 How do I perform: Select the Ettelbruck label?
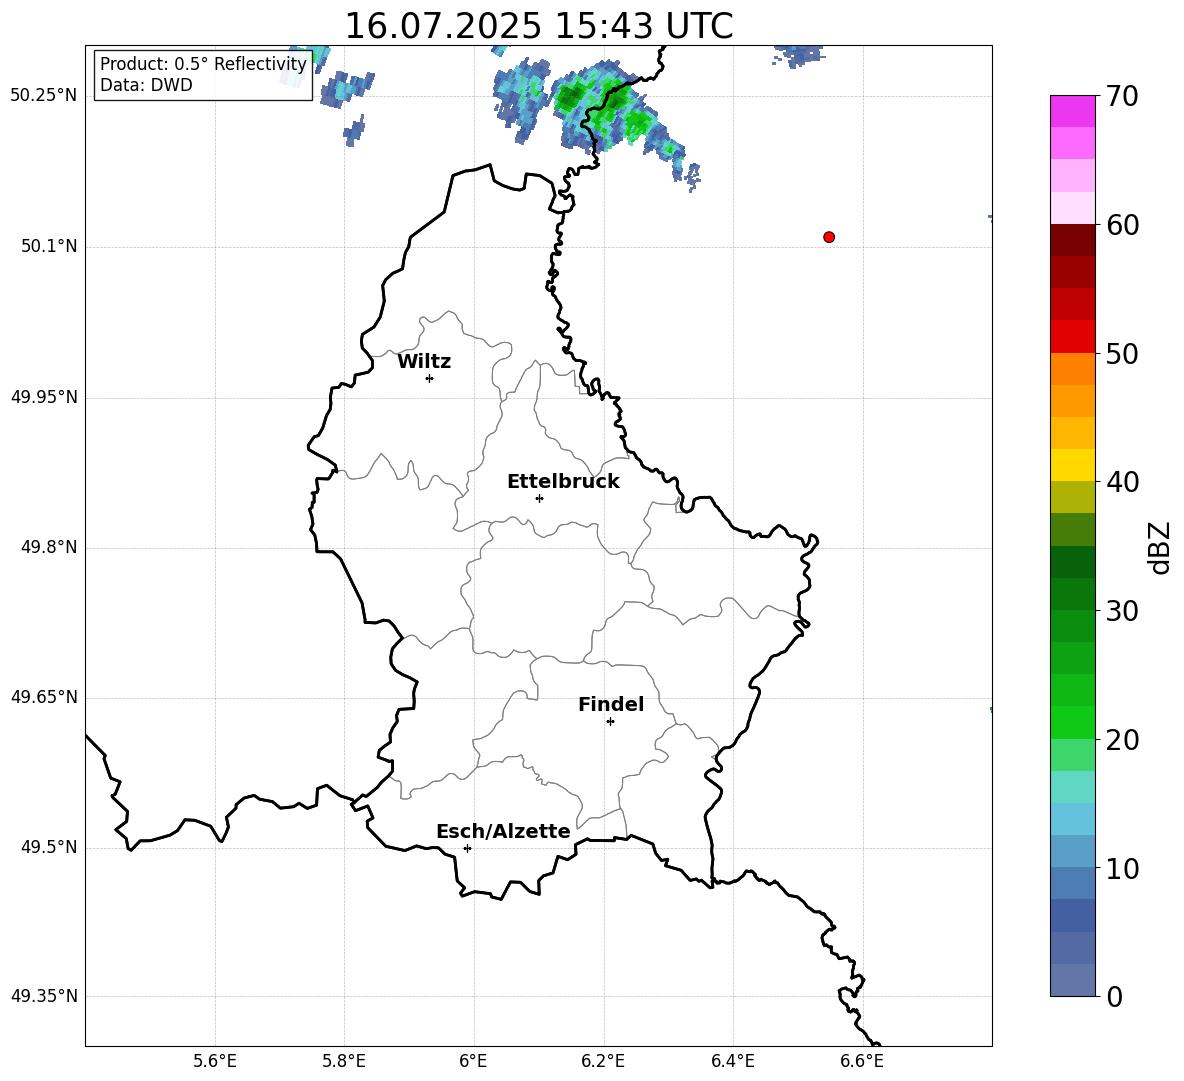pyautogui.click(x=563, y=482)
